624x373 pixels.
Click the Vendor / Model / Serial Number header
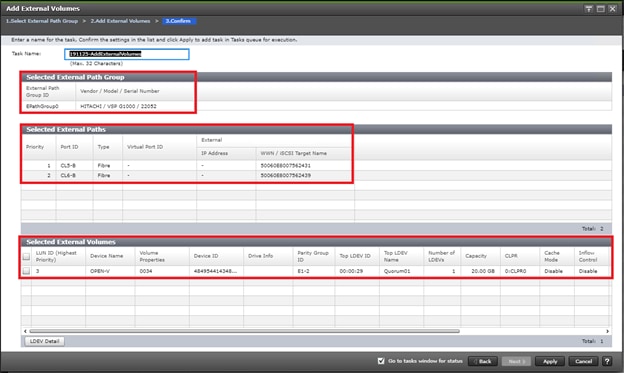(x=120, y=91)
